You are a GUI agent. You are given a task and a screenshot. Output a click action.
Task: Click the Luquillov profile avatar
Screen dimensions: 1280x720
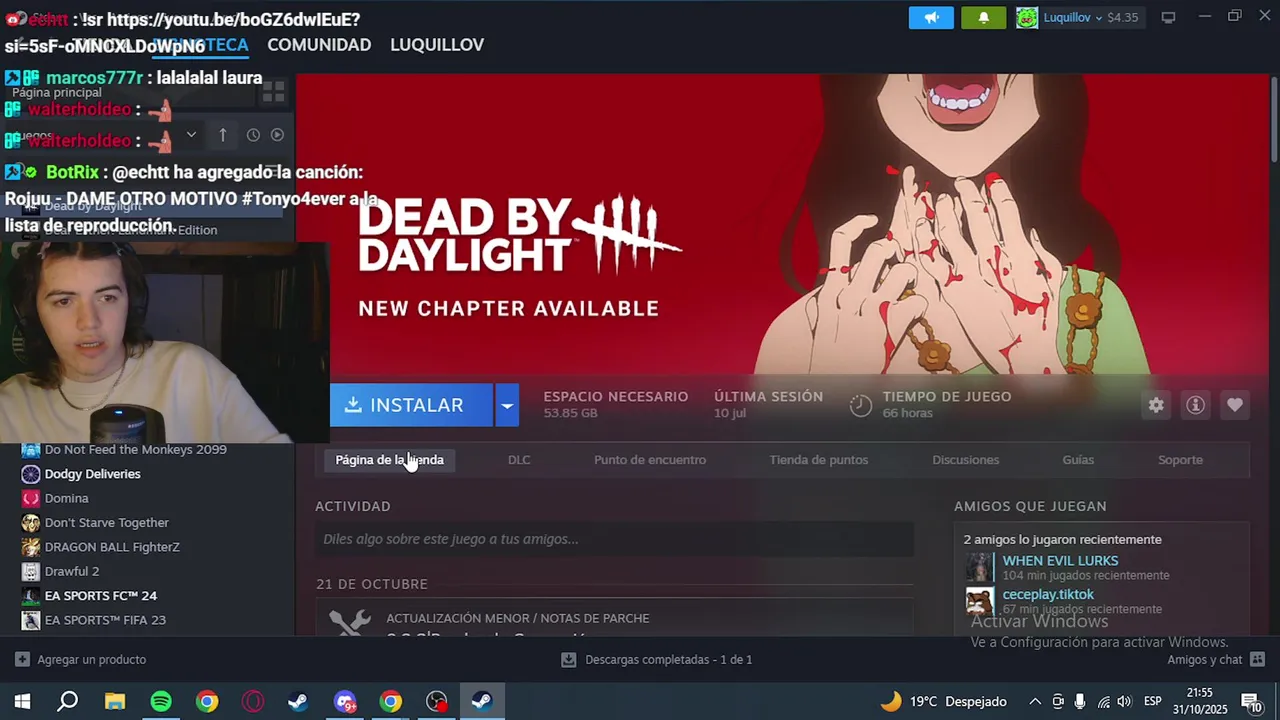pos(1027,18)
